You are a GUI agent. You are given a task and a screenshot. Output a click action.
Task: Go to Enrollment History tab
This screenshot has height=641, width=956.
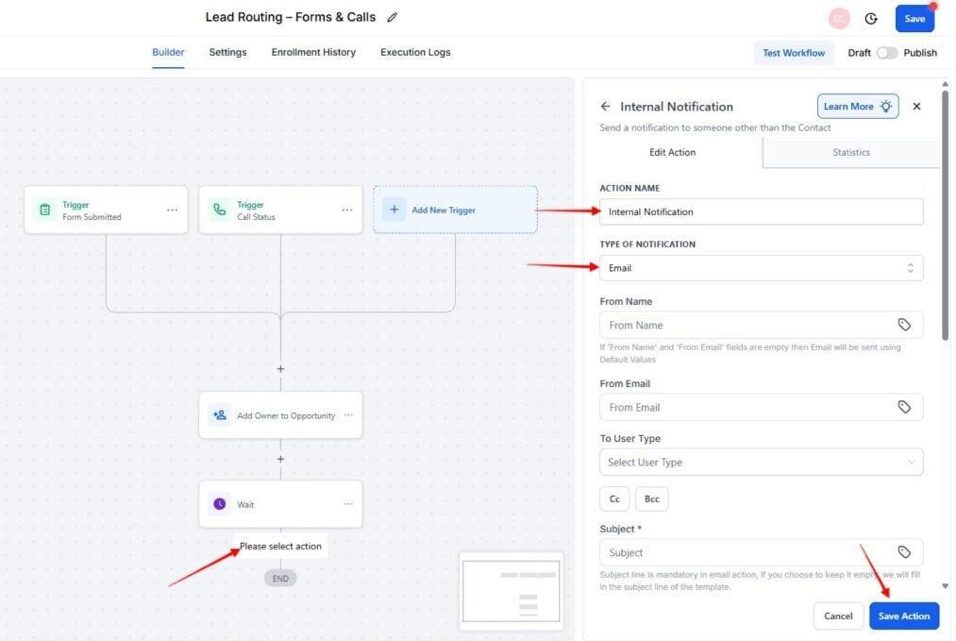(x=313, y=53)
